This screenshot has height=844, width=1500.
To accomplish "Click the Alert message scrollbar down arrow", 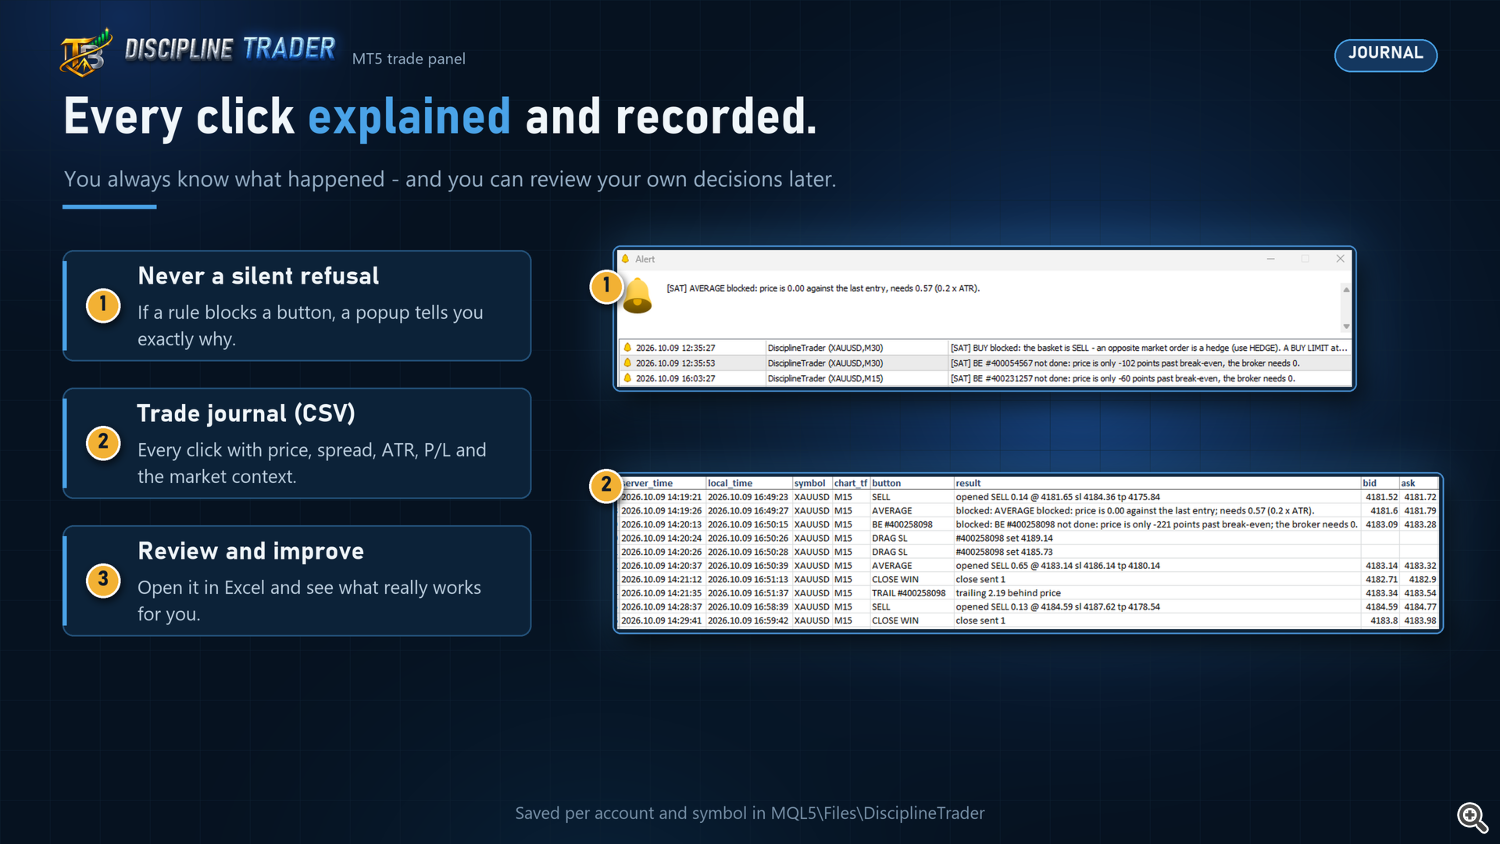I will (x=1346, y=326).
